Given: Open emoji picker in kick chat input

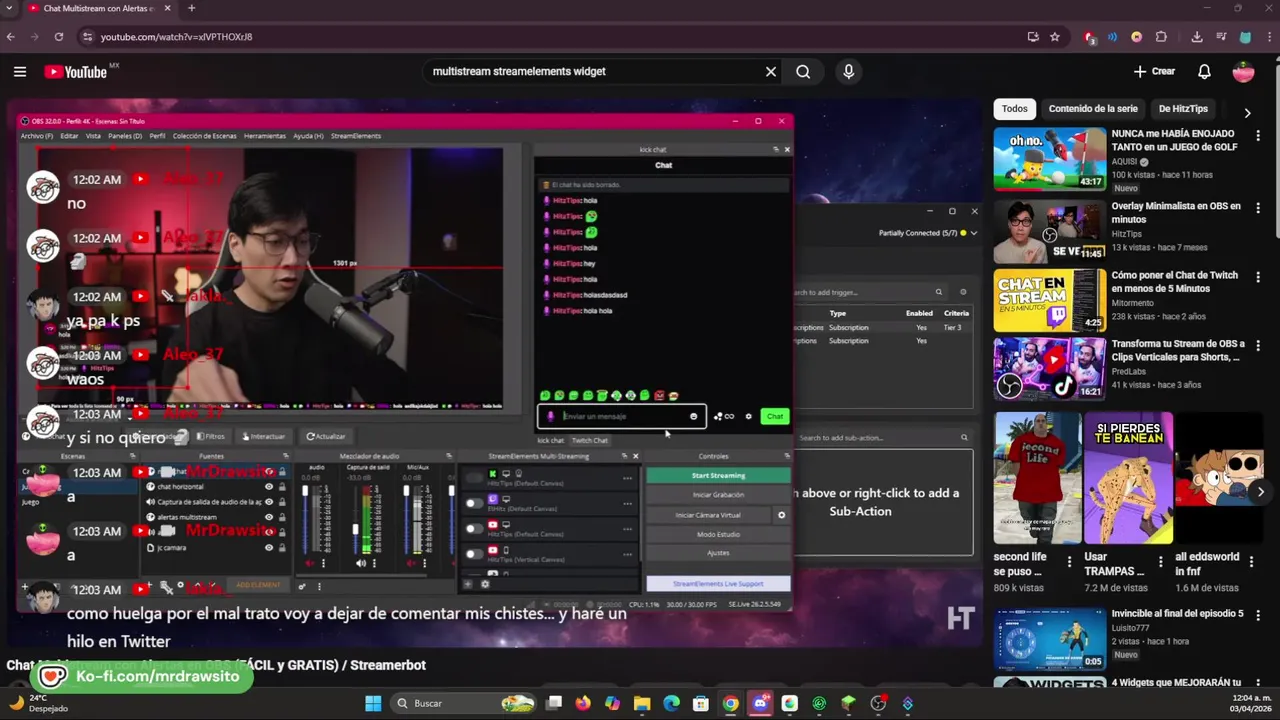Looking at the screenshot, I should 693,416.
